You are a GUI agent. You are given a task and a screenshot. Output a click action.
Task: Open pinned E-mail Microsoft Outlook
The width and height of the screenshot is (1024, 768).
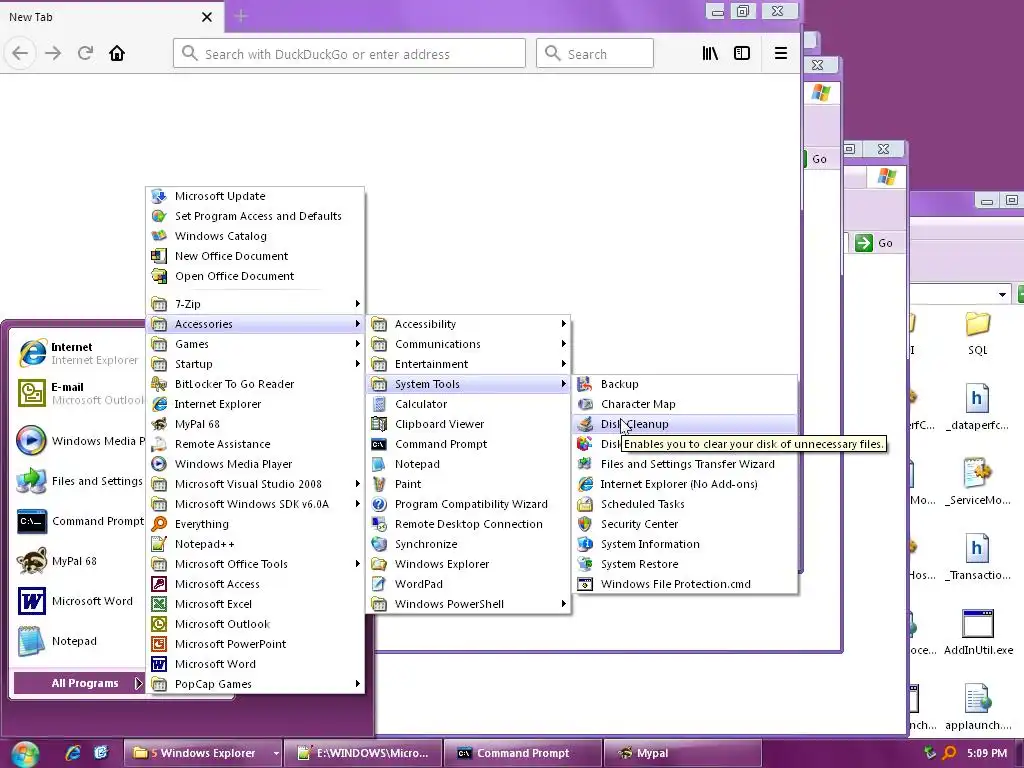78,393
